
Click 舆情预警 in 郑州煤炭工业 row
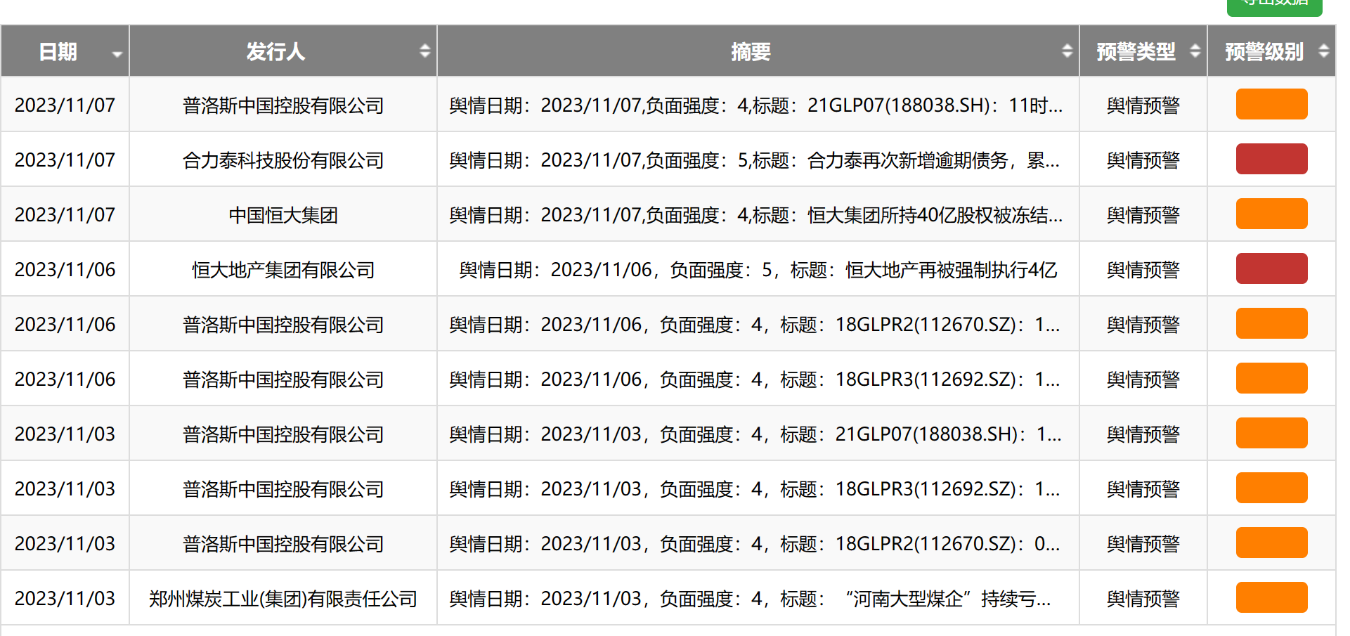[1143, 599]
